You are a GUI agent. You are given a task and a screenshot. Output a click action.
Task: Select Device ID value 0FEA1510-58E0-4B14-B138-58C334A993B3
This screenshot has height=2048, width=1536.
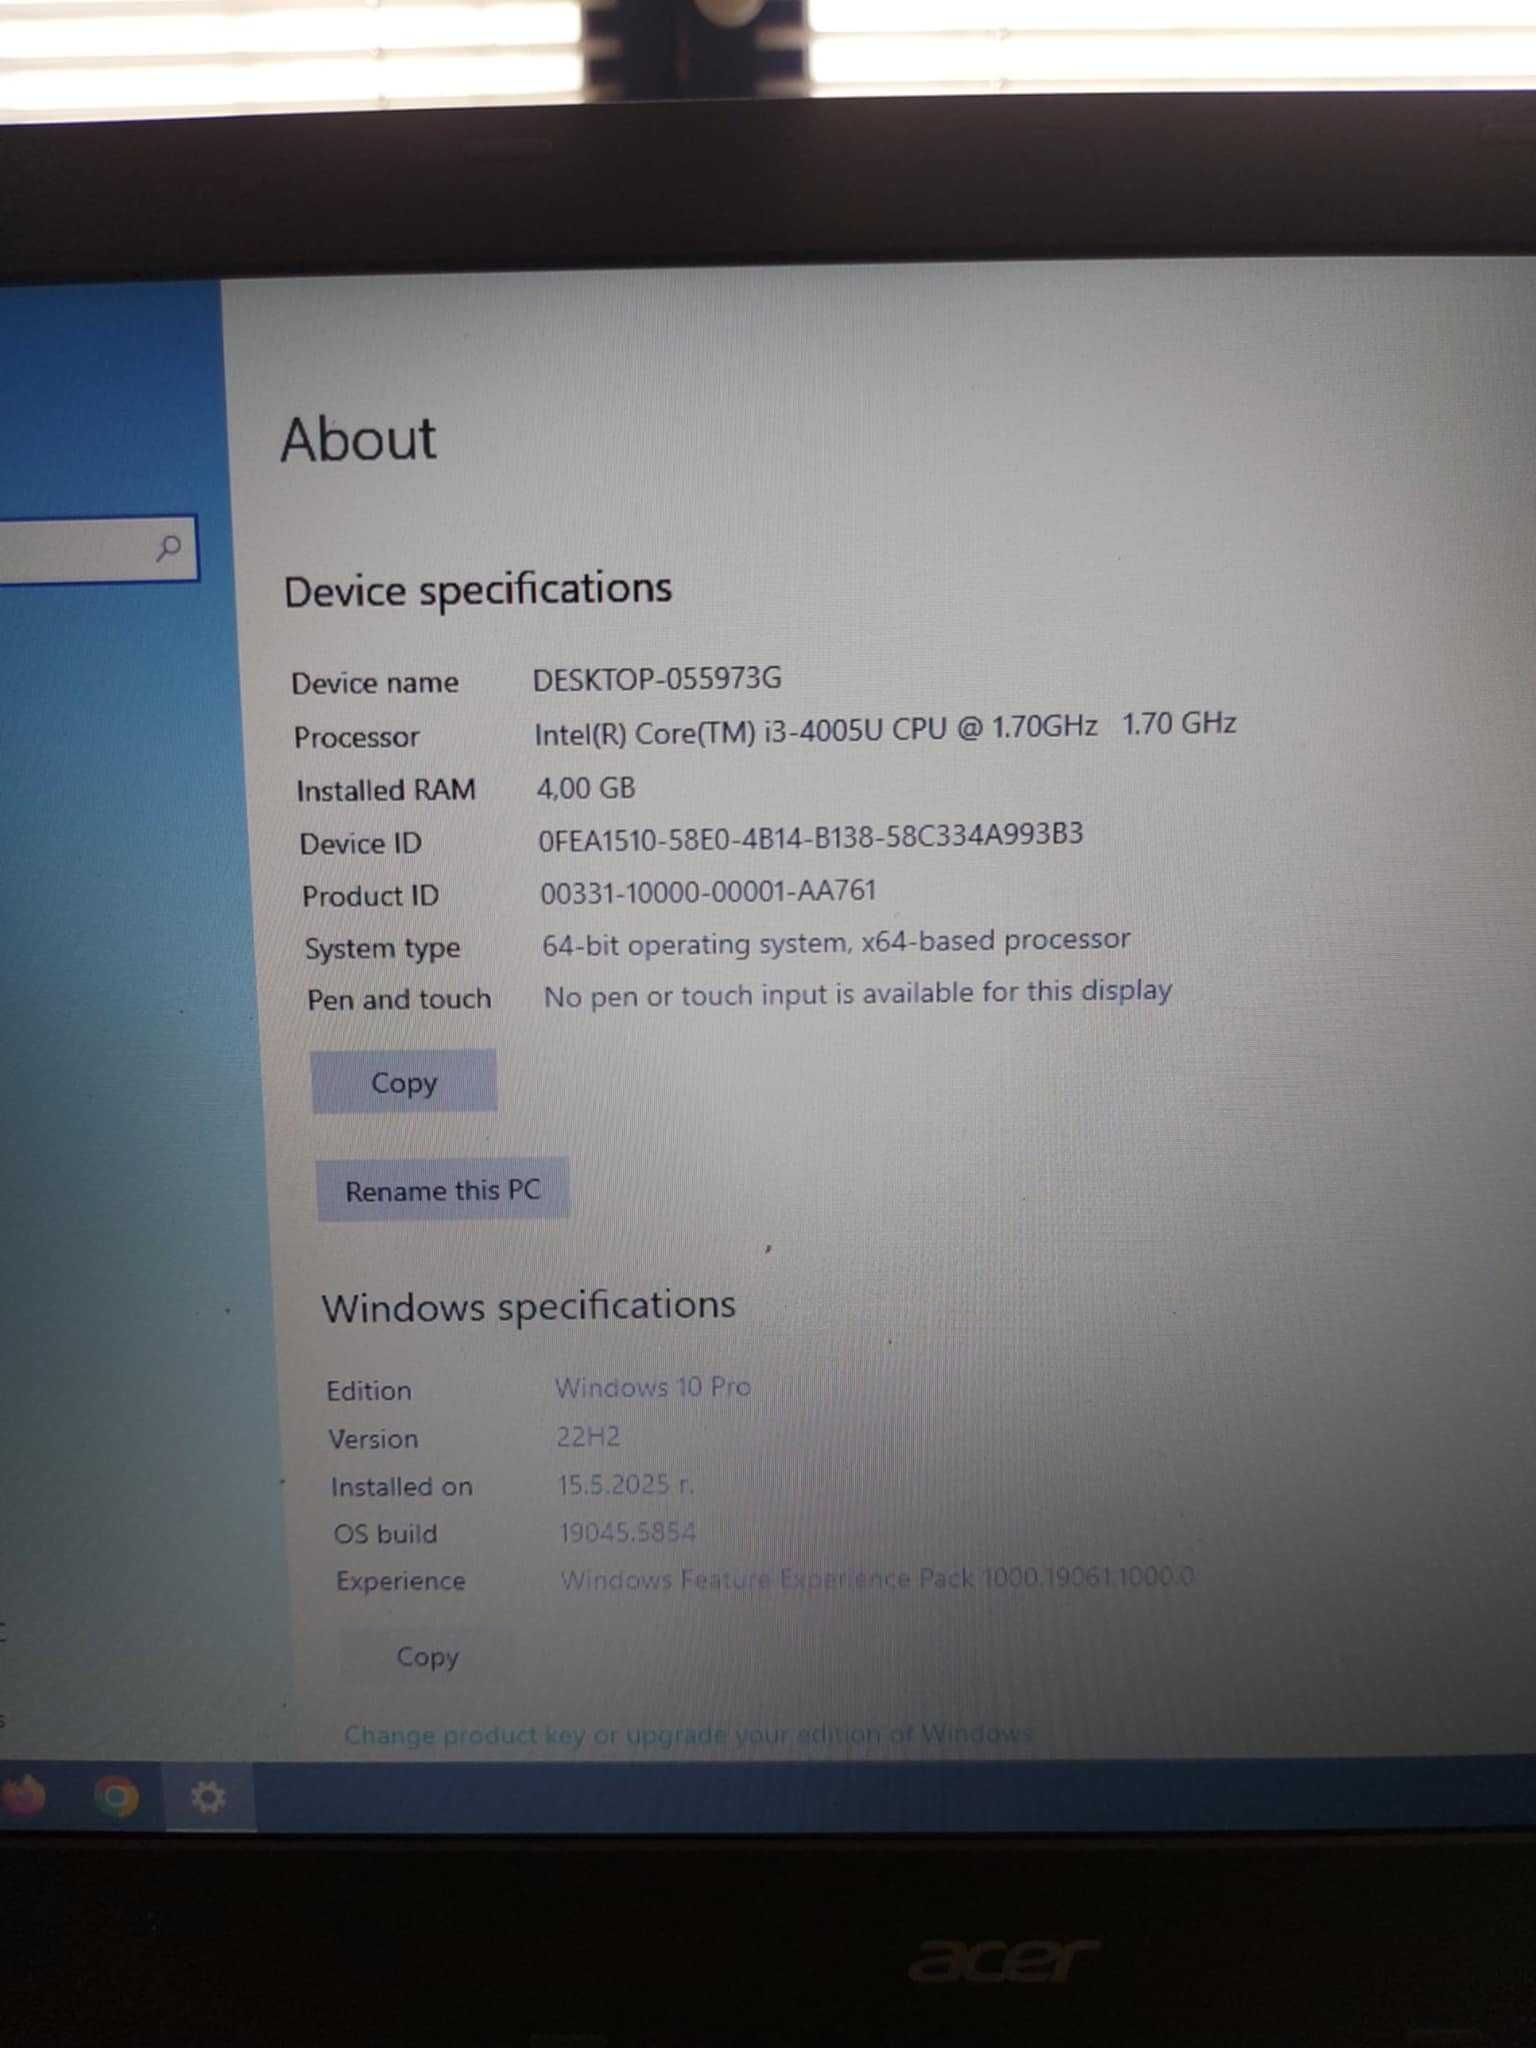(811, 836)
